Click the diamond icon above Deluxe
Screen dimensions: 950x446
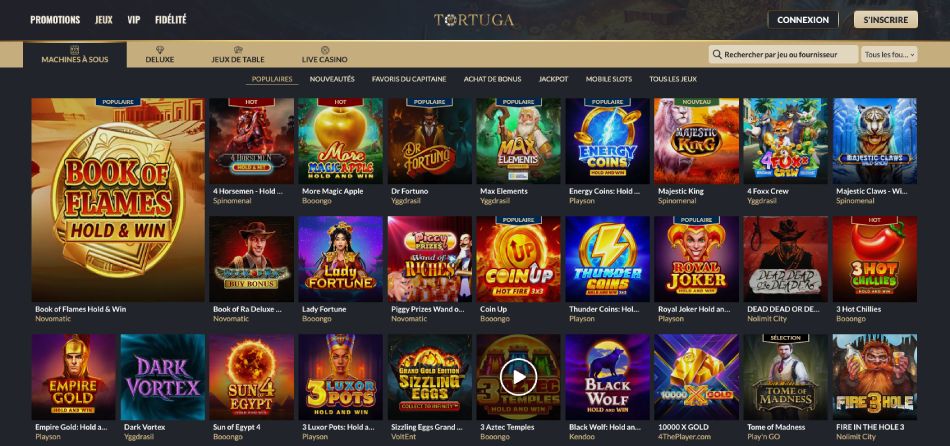click(160, 50)
